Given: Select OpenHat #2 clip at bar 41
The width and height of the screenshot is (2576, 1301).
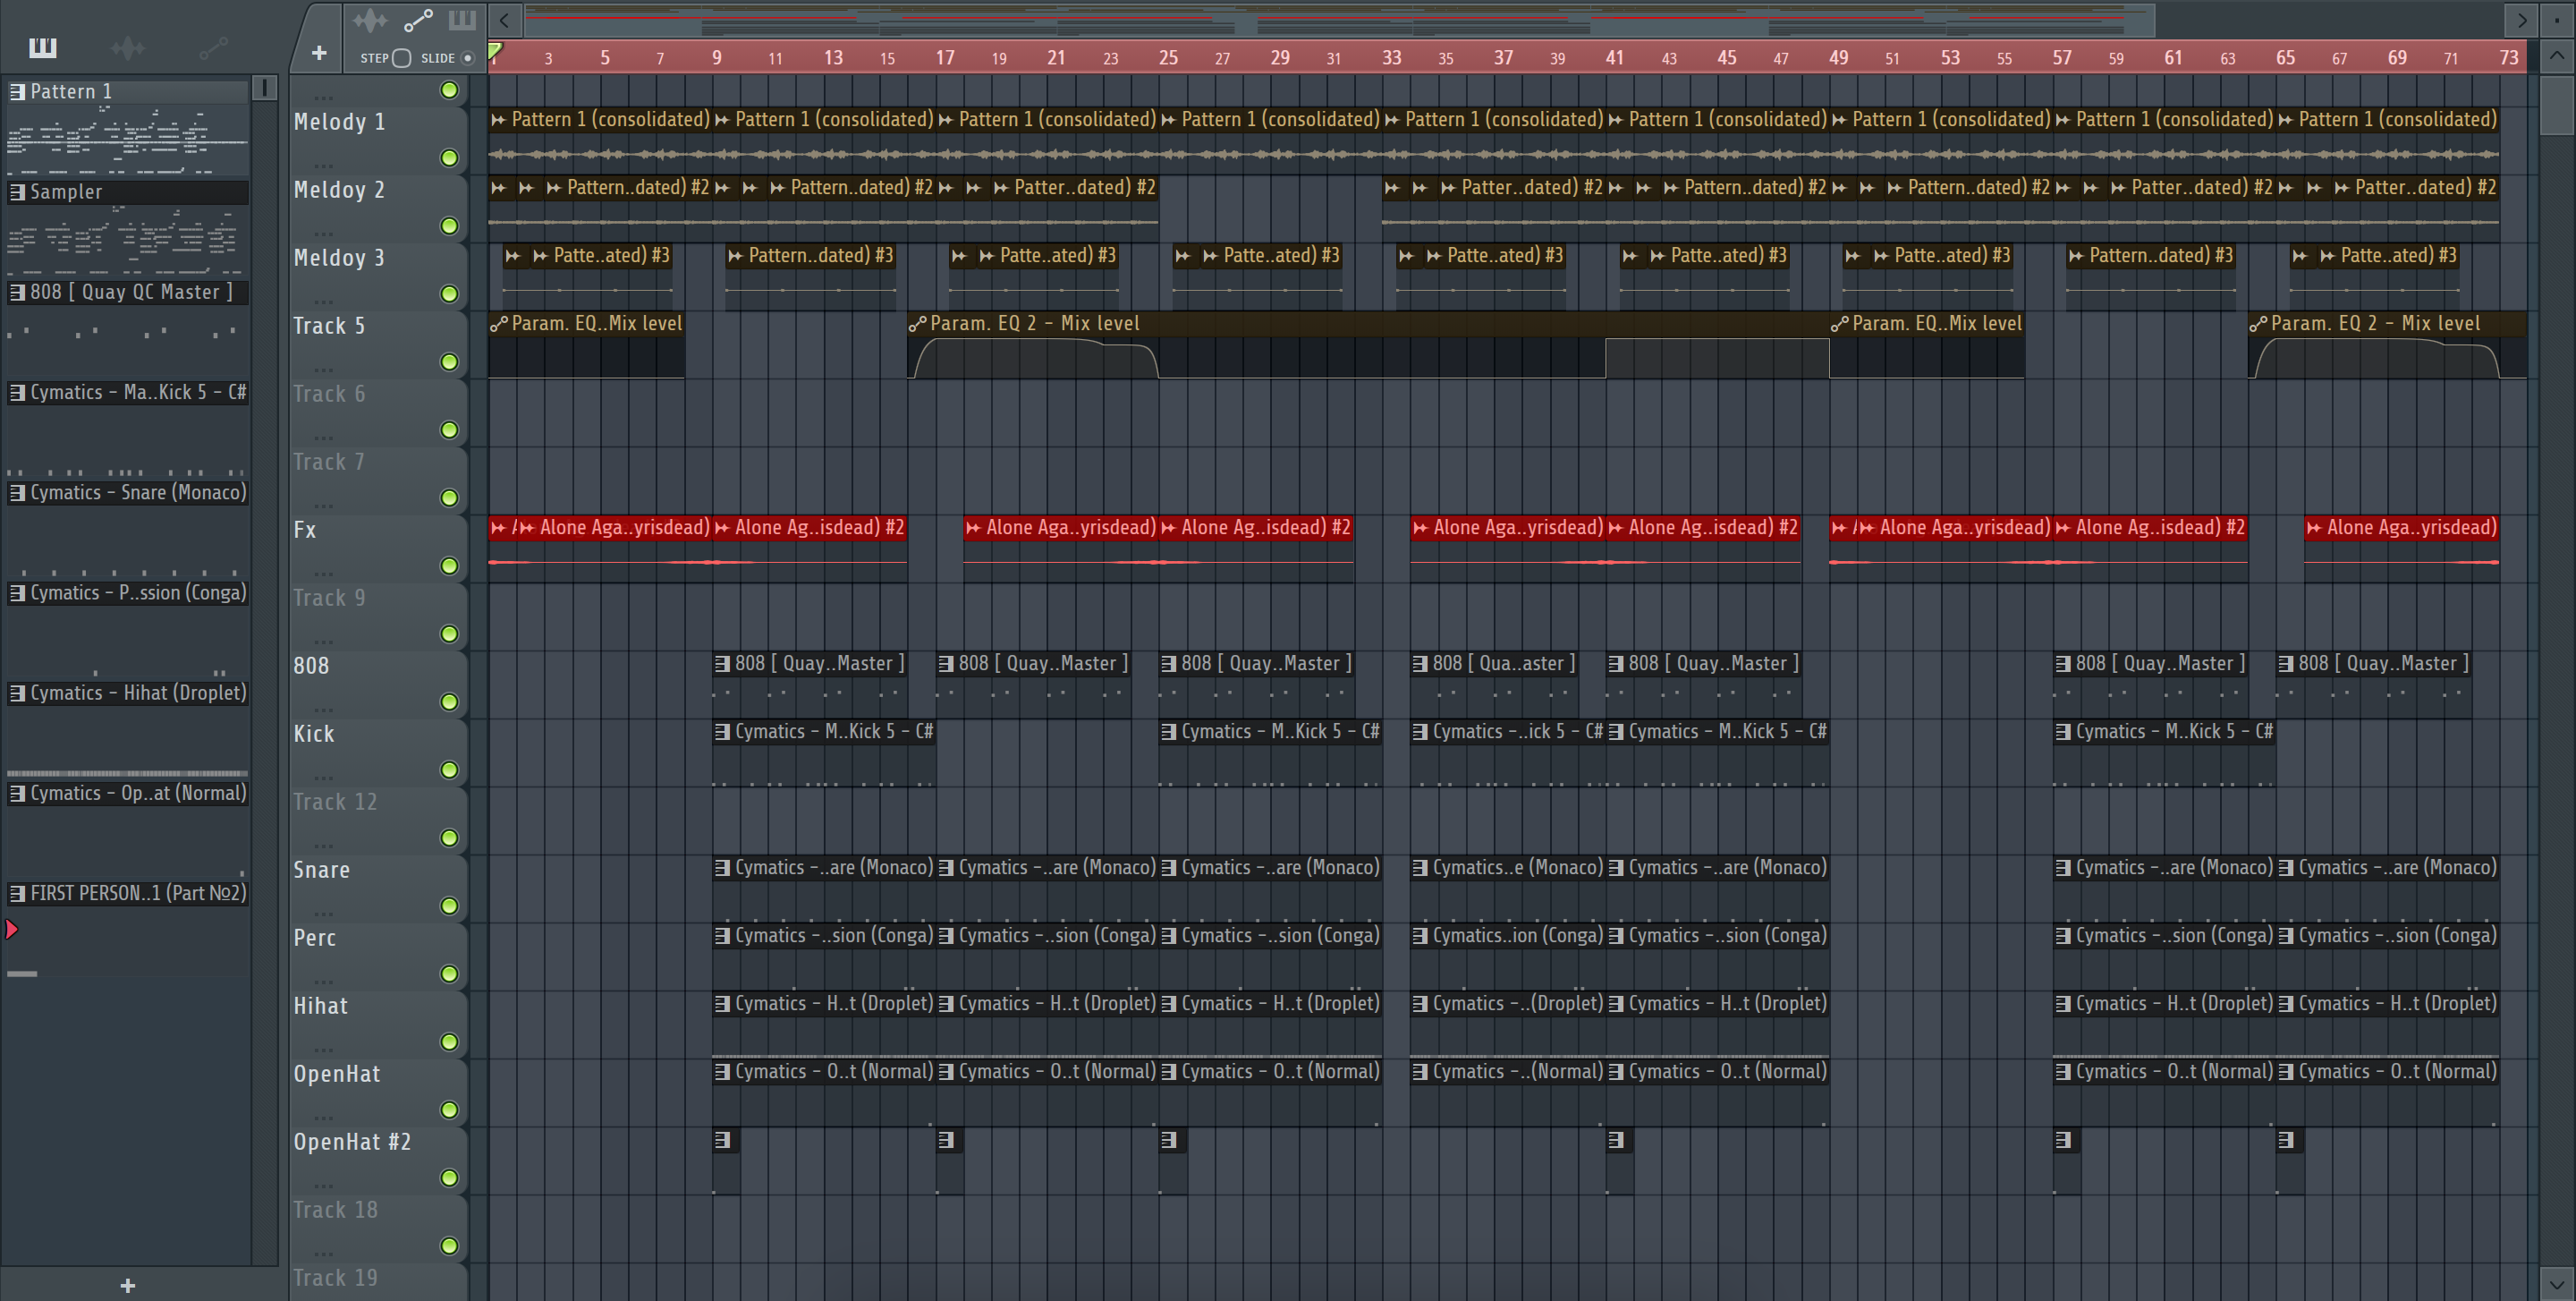Looking at the screenshot, I should coord(1620,1161).
